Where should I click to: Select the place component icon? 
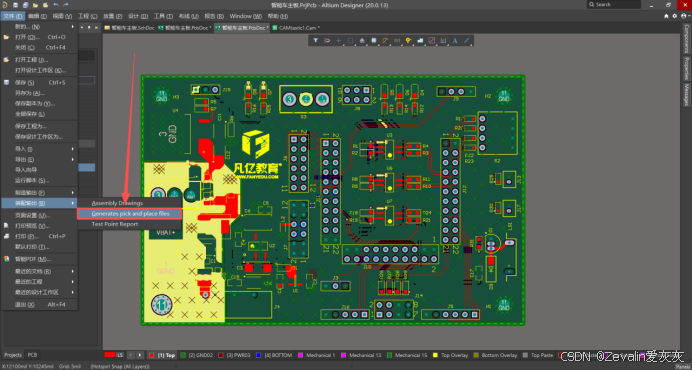pyautogui.click(x=374, y=41)
